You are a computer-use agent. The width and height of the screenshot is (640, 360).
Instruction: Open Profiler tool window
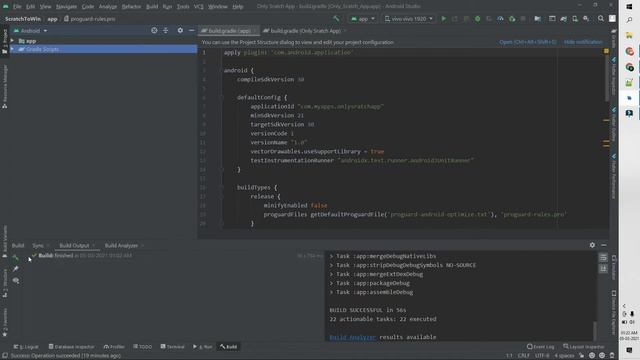(x=114, y=347)
